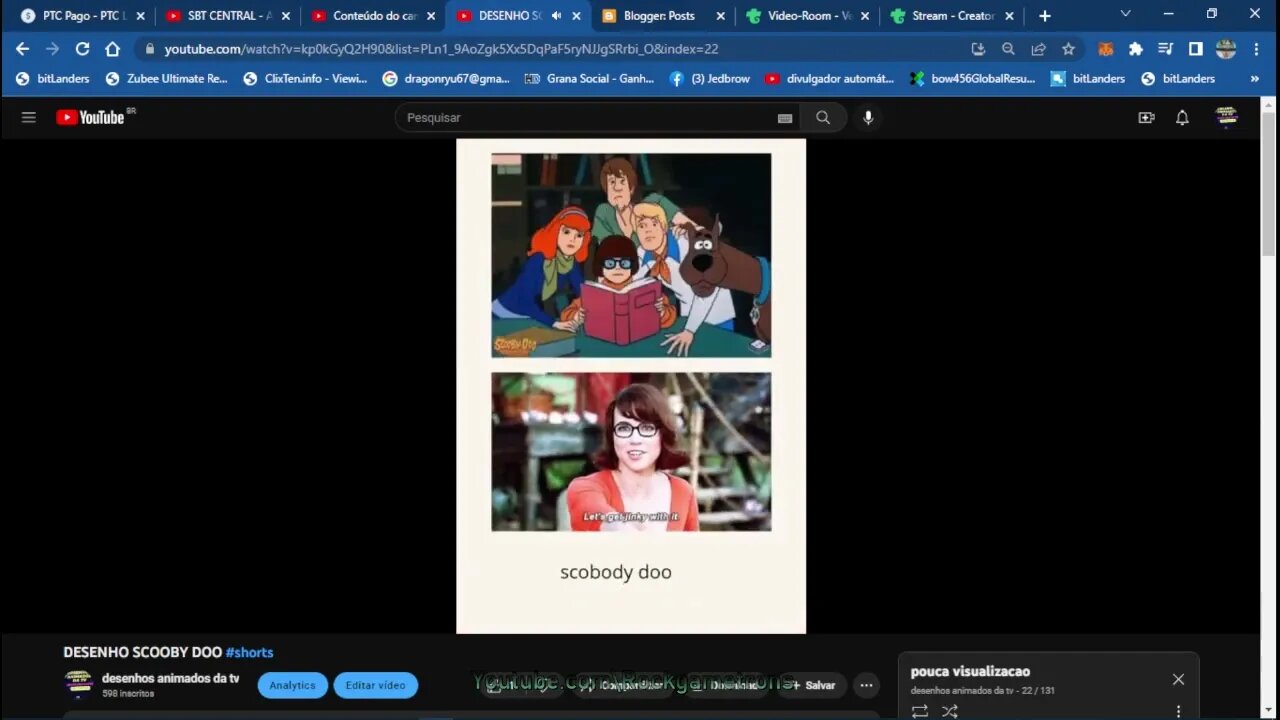Open the YouTube account avatar menu
Screen dimensions: 1280x720
[x=1226, y=117]
